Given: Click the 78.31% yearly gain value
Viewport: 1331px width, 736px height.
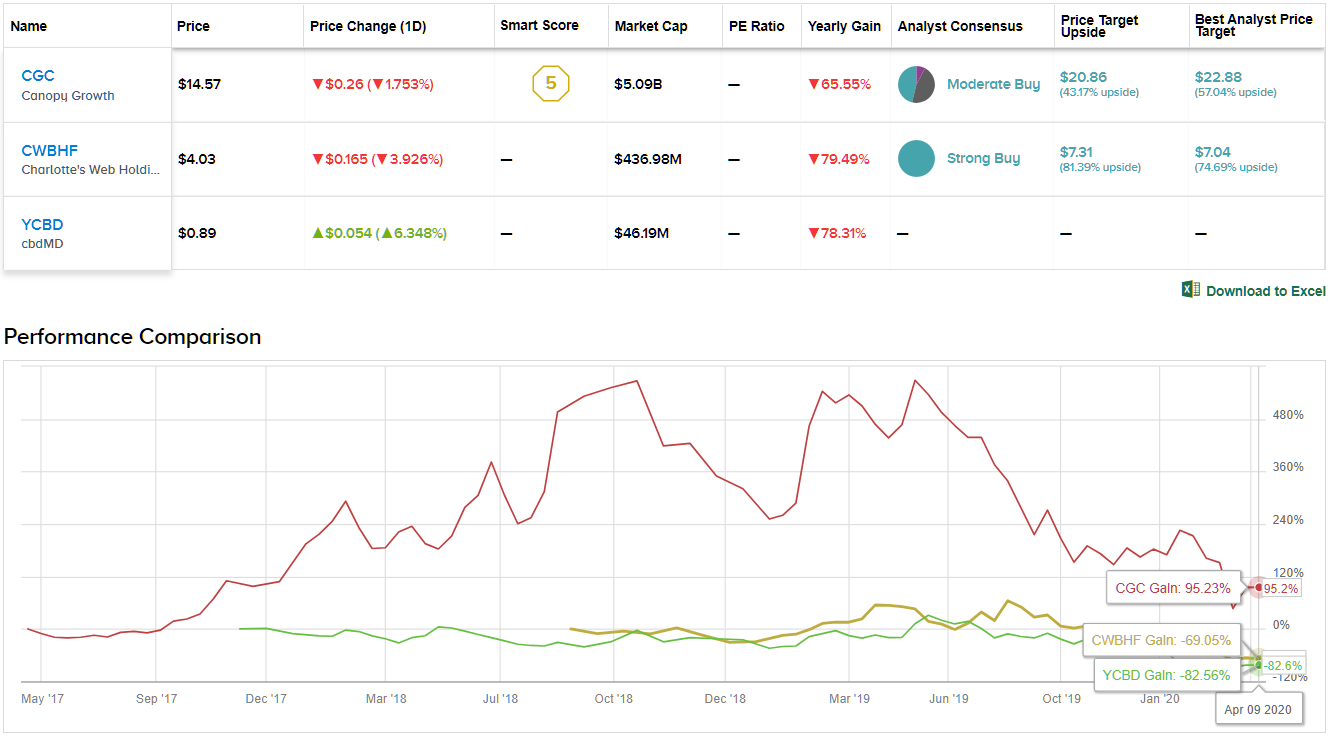Looking at the screenshot, I should pos(837,233).
